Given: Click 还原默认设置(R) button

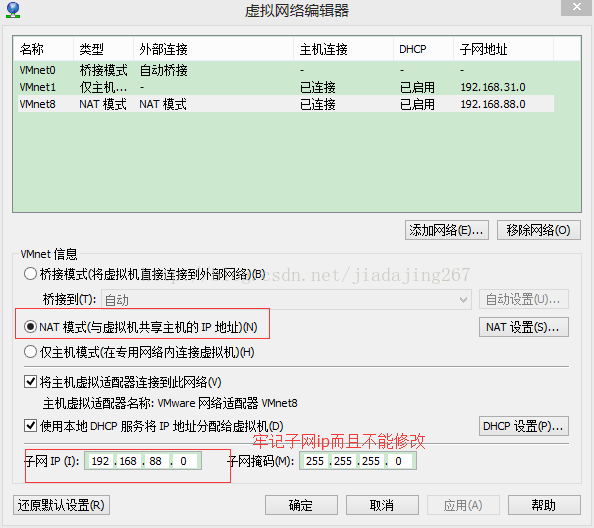Looking at the screenshot, I should (x=61, y=505).
